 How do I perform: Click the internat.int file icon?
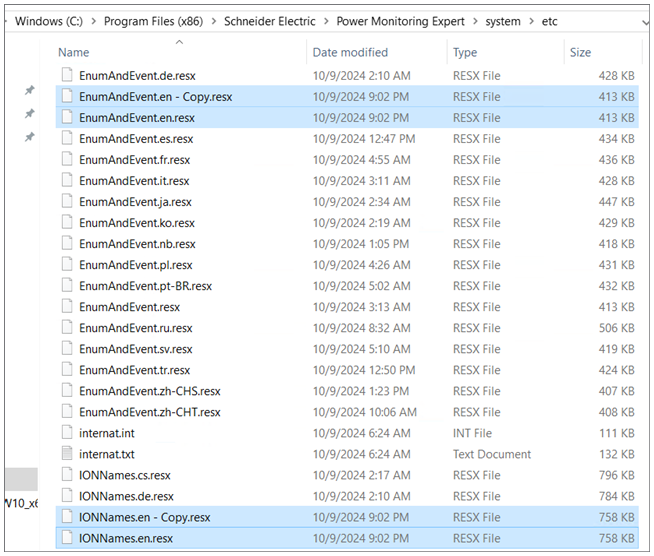[67, 432]
